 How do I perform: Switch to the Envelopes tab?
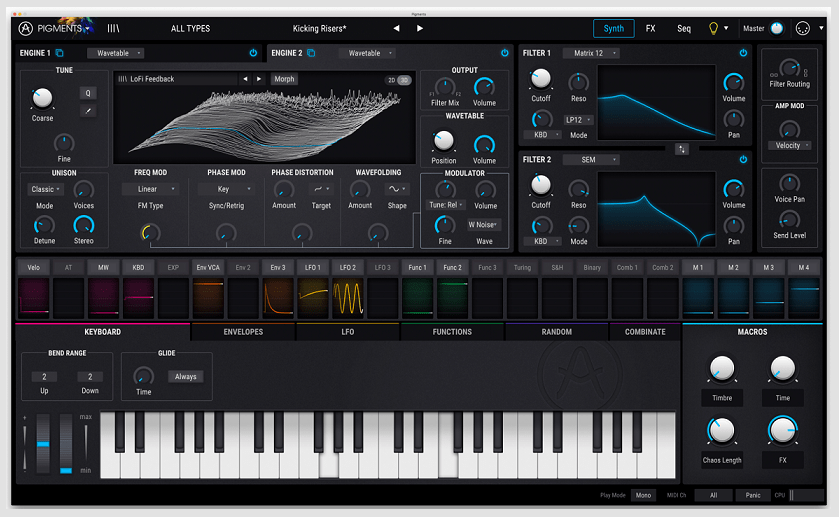243,332
